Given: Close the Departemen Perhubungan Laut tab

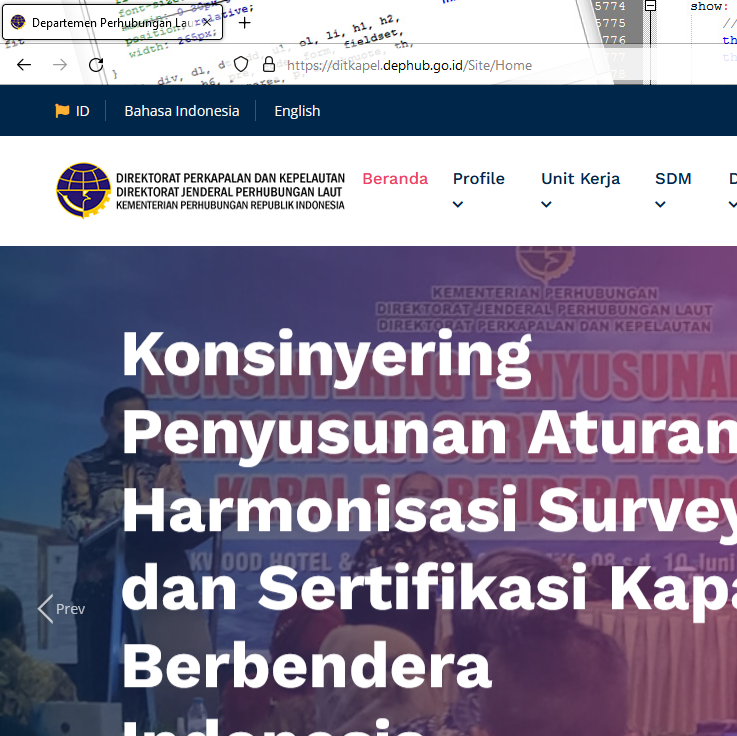Looking at the screenshot, I should (206, 23).
